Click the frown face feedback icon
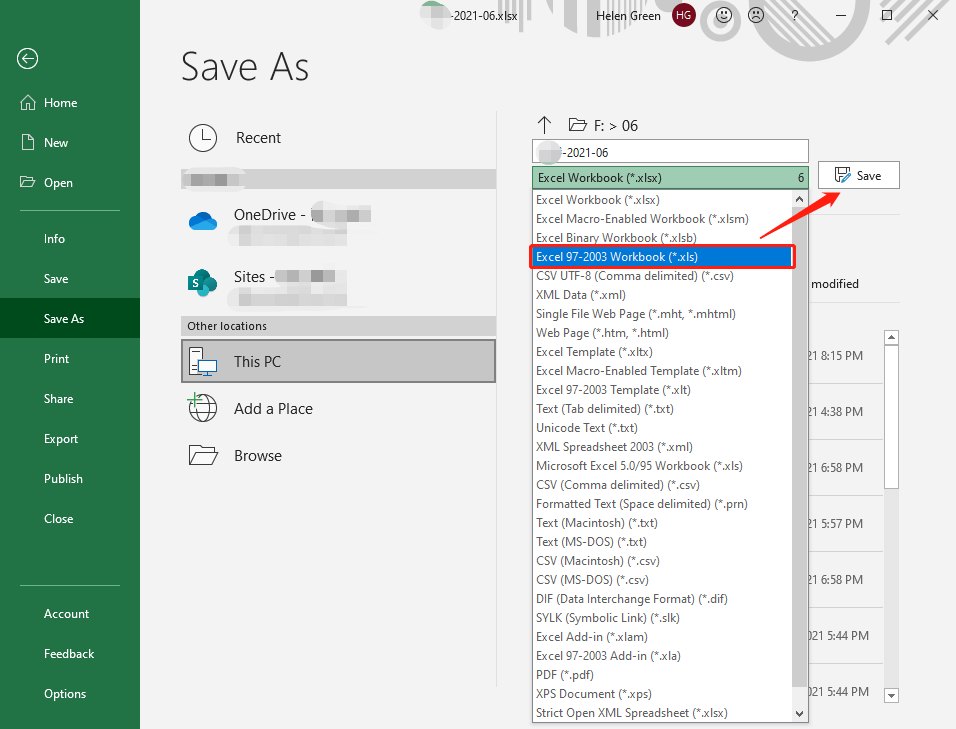956x729 pixels. pyautogui.click(x=756, y=16)
